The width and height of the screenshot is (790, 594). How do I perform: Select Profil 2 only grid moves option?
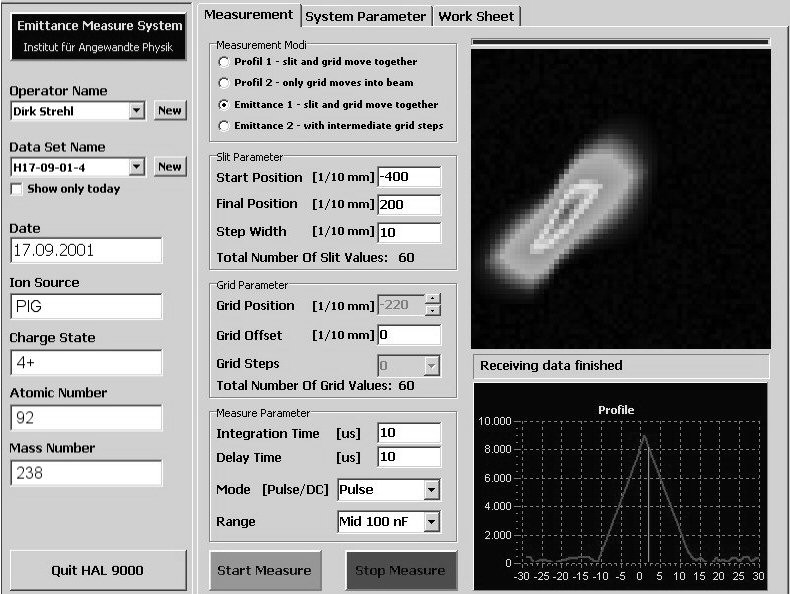point(223,83)
